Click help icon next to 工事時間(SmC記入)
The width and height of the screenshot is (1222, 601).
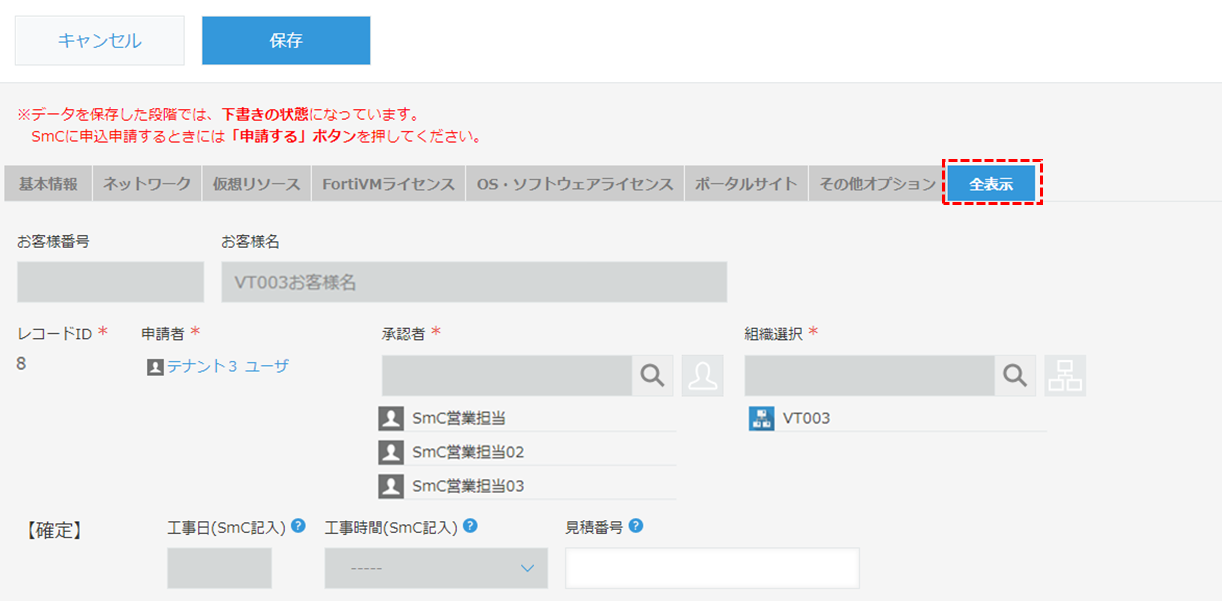[x=470, y=526]
